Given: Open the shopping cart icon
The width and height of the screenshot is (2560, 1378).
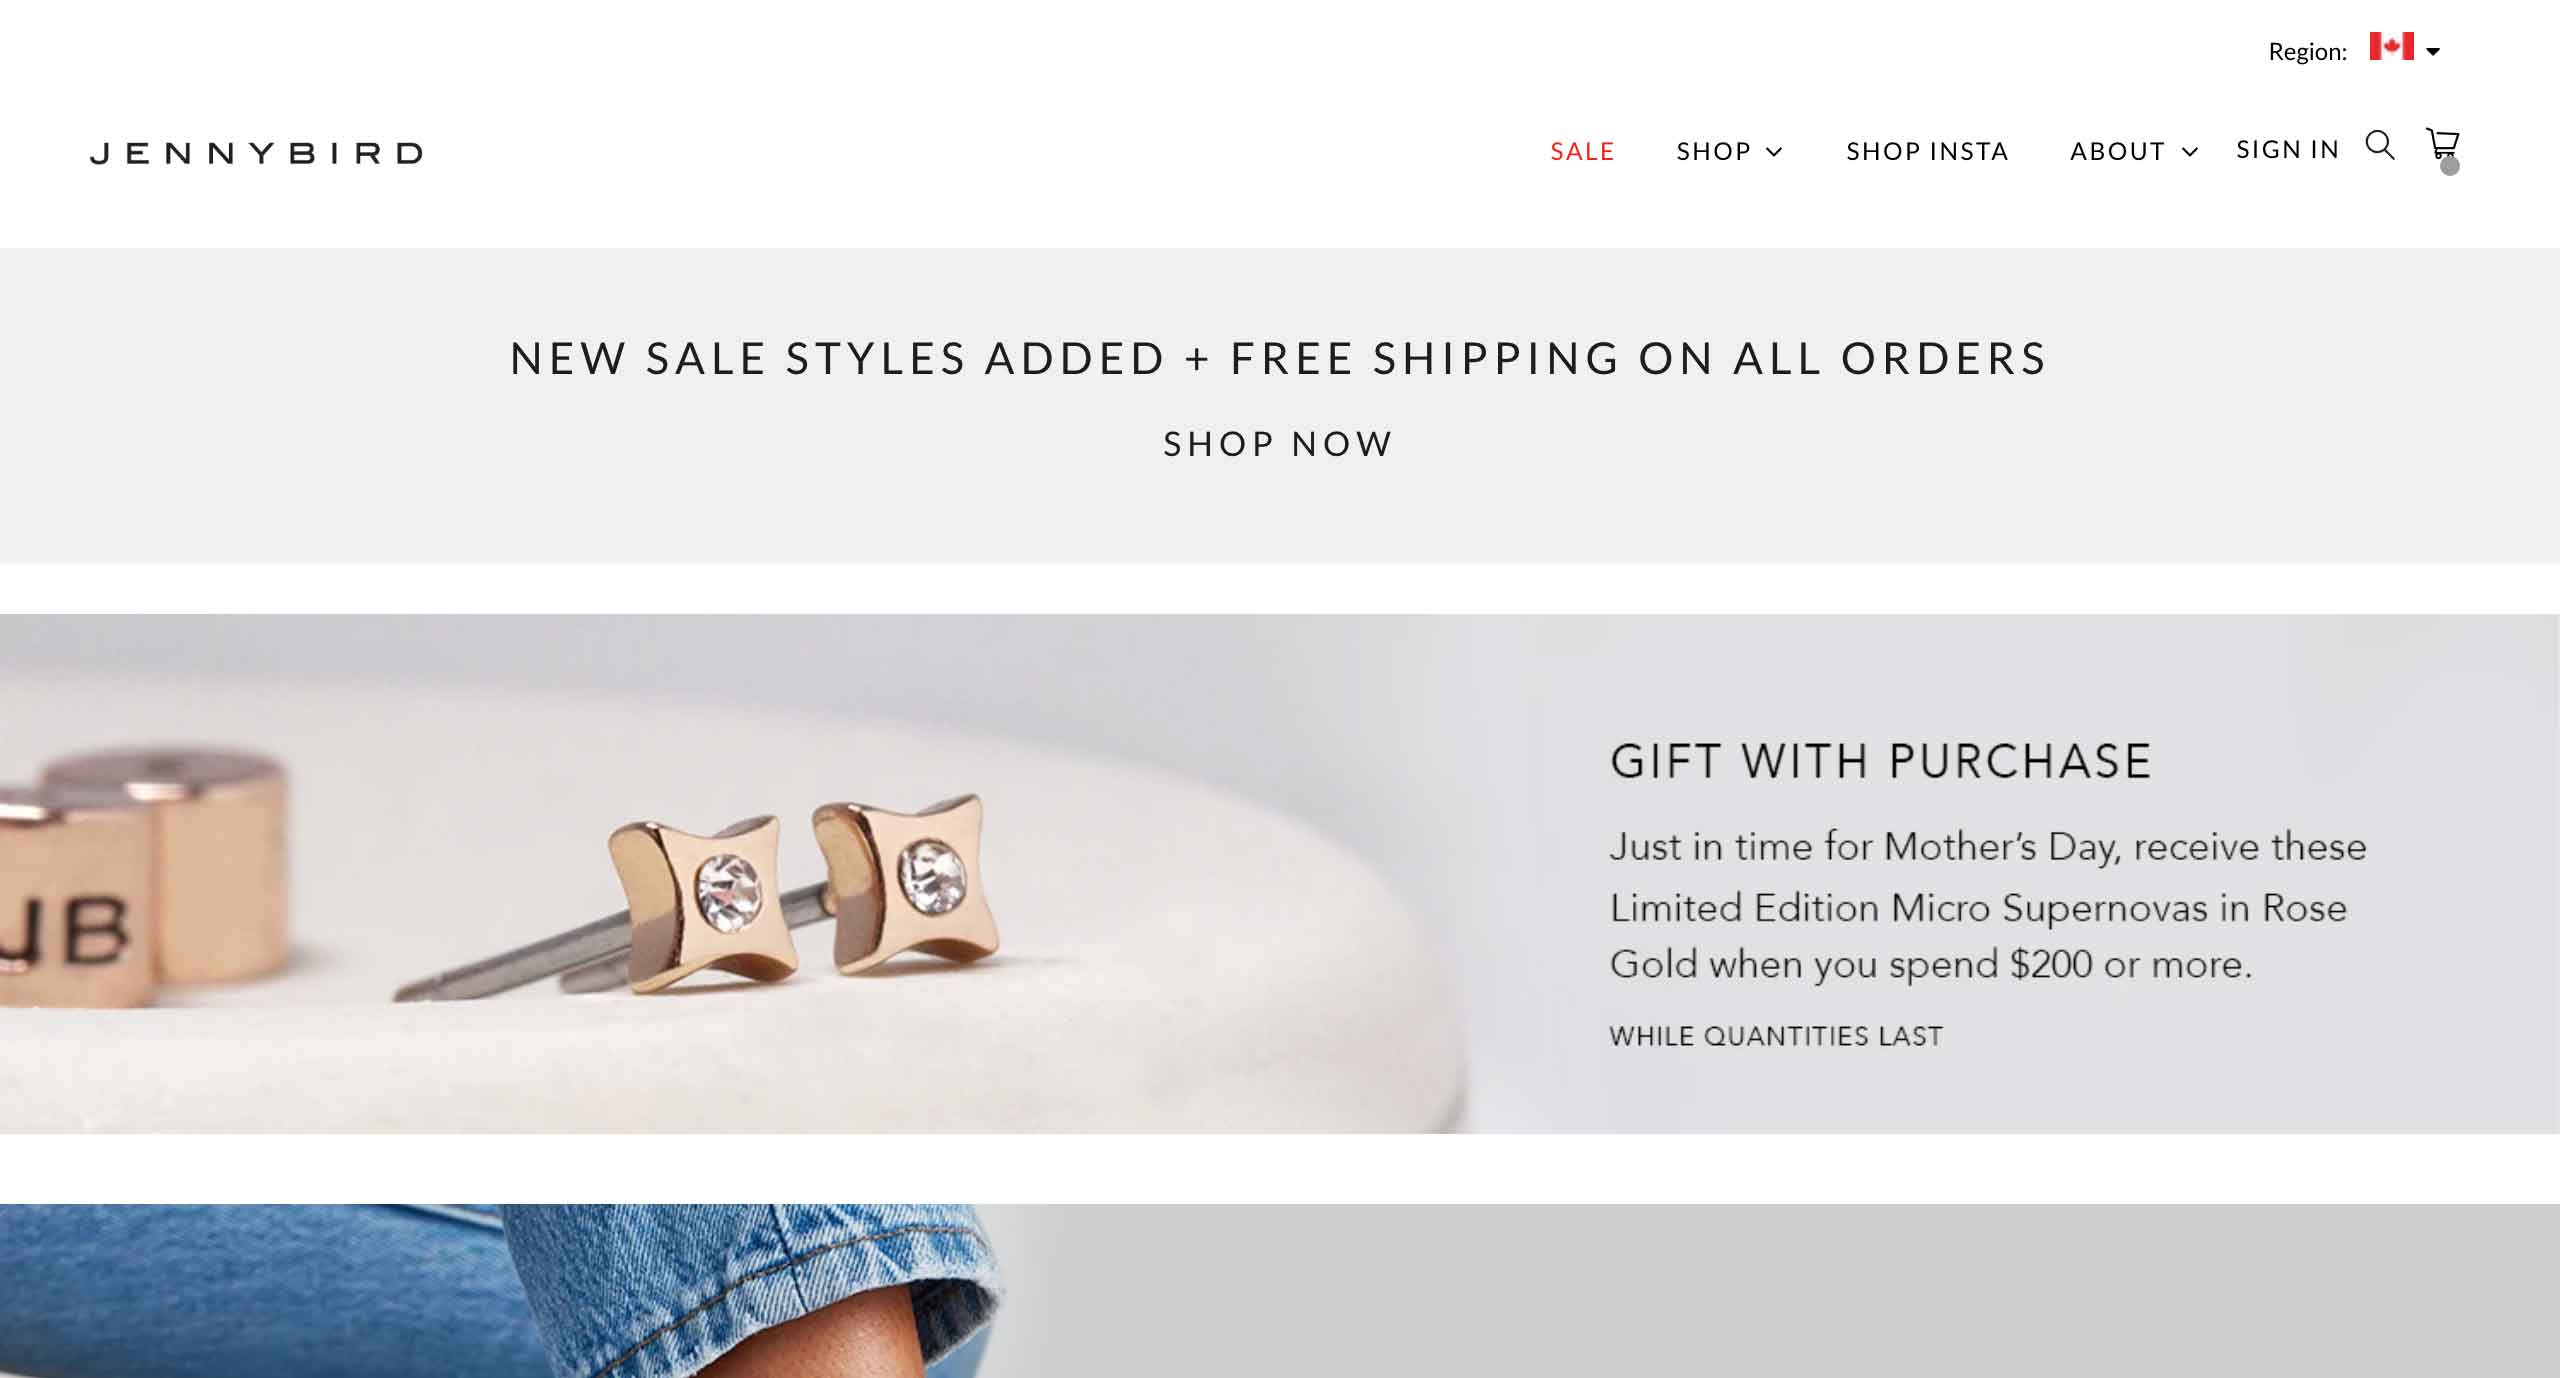Looking at the screenshot, I should point(2442,144).
